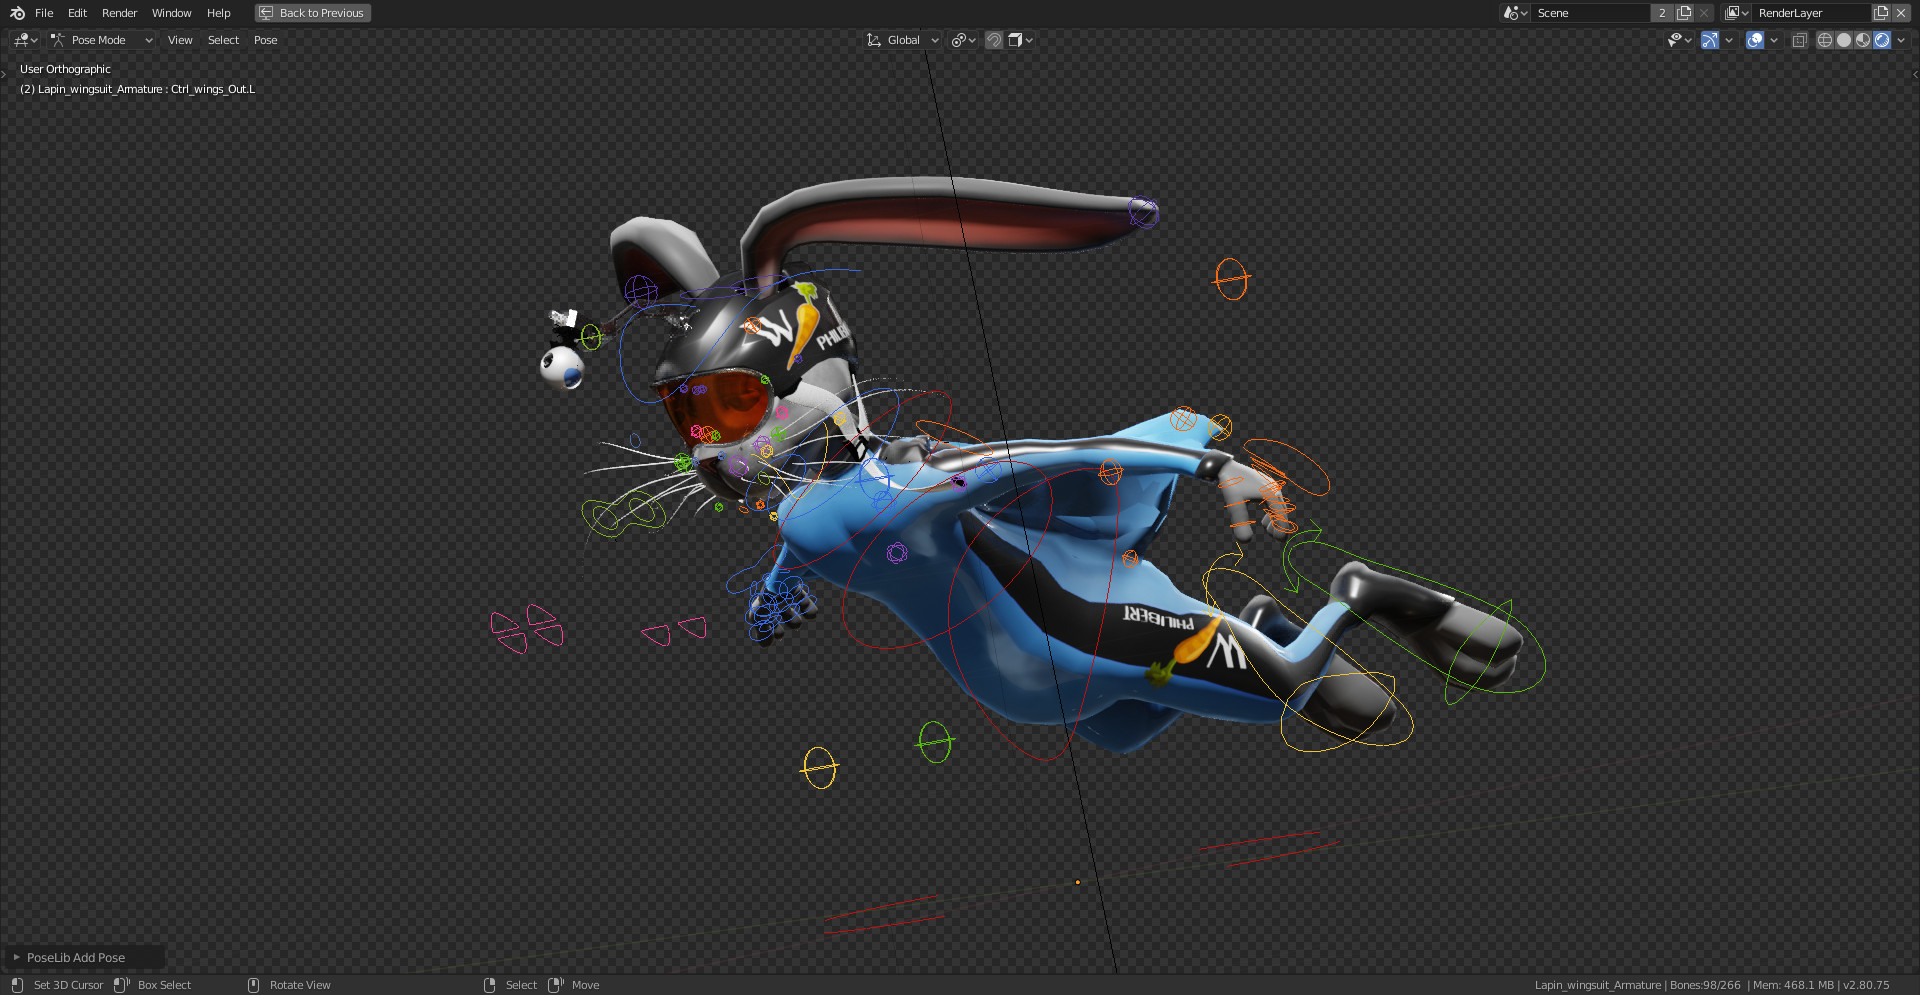Select the orange circle control near upper right
1920x995 pixels.
(1231, 279)
